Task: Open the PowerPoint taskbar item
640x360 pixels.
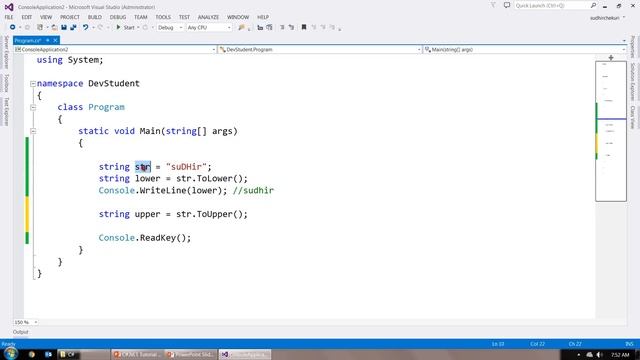Action: pos(191,354)
